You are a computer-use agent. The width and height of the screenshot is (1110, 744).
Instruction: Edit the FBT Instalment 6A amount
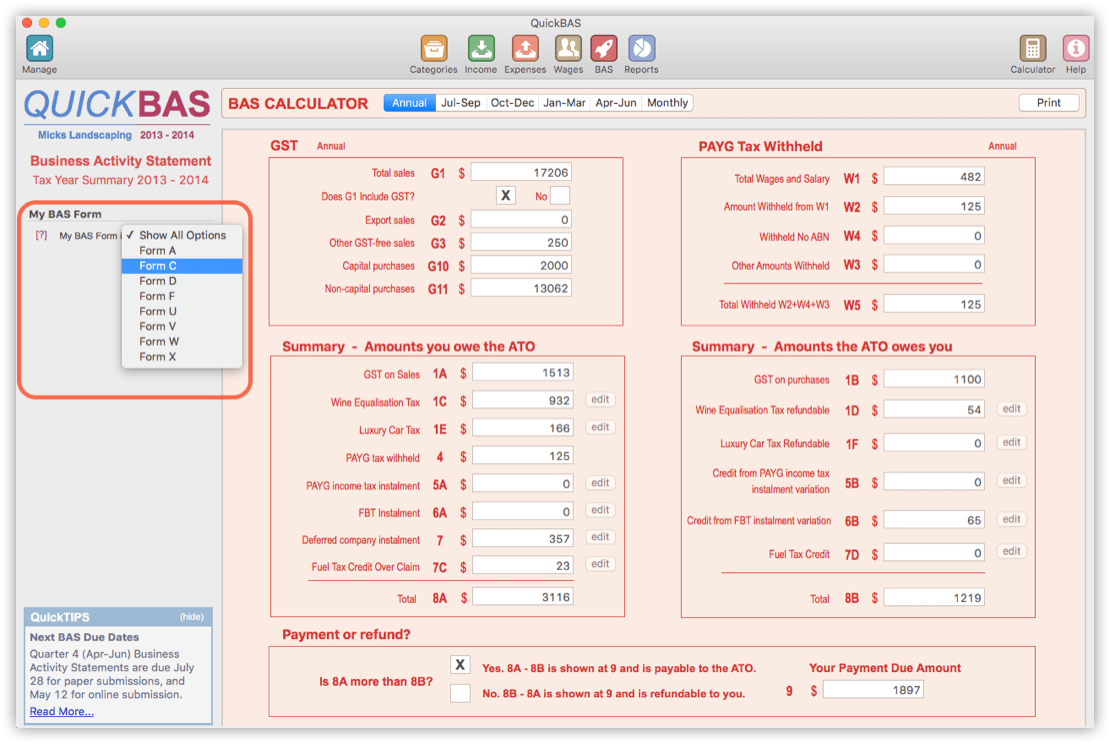pos(600,510)
